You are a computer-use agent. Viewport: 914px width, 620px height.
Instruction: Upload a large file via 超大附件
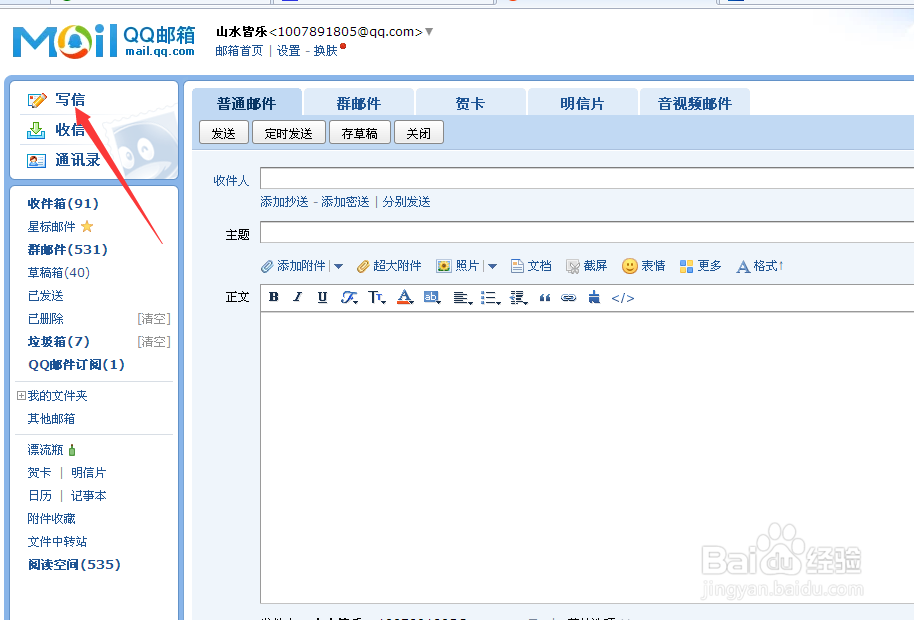(389, 265)
